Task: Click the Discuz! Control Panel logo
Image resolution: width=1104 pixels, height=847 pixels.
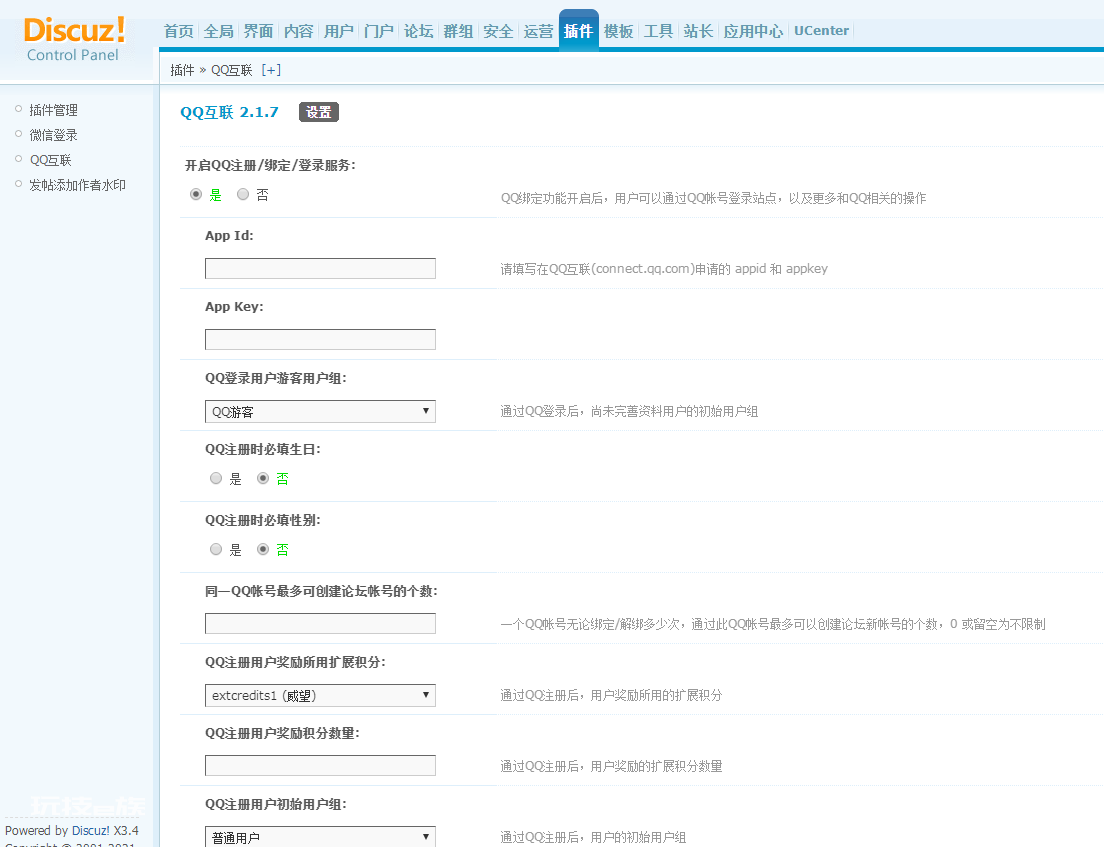Action: click(x=74, y=39)
